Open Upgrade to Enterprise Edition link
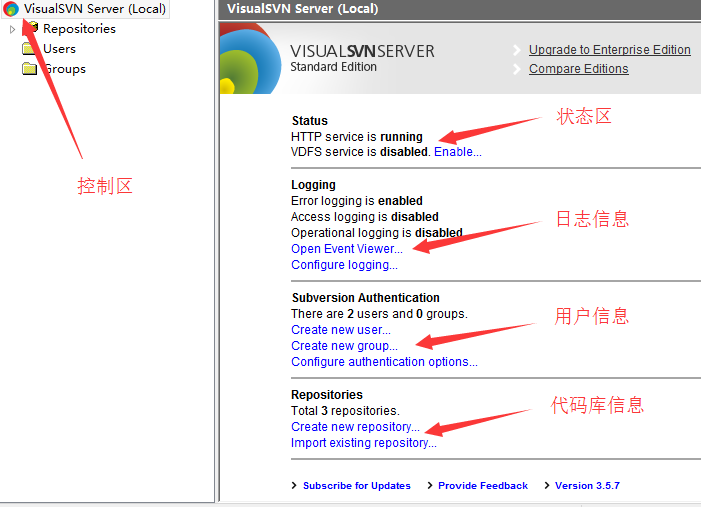The image size is (701, 507). [609, 50]
